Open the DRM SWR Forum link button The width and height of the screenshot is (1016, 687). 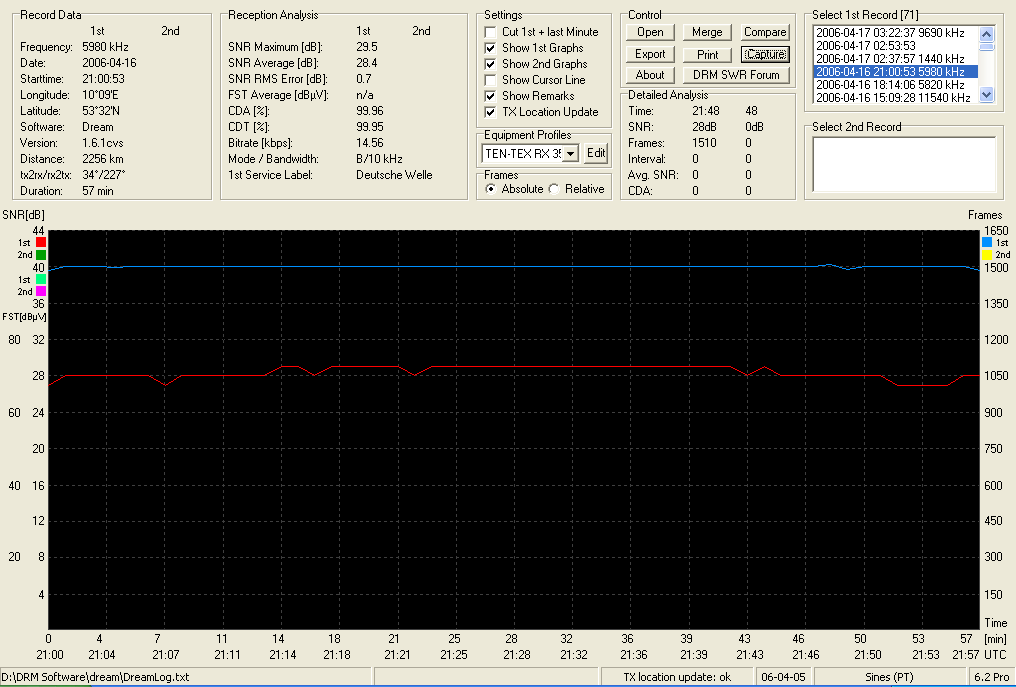point(736,75)
